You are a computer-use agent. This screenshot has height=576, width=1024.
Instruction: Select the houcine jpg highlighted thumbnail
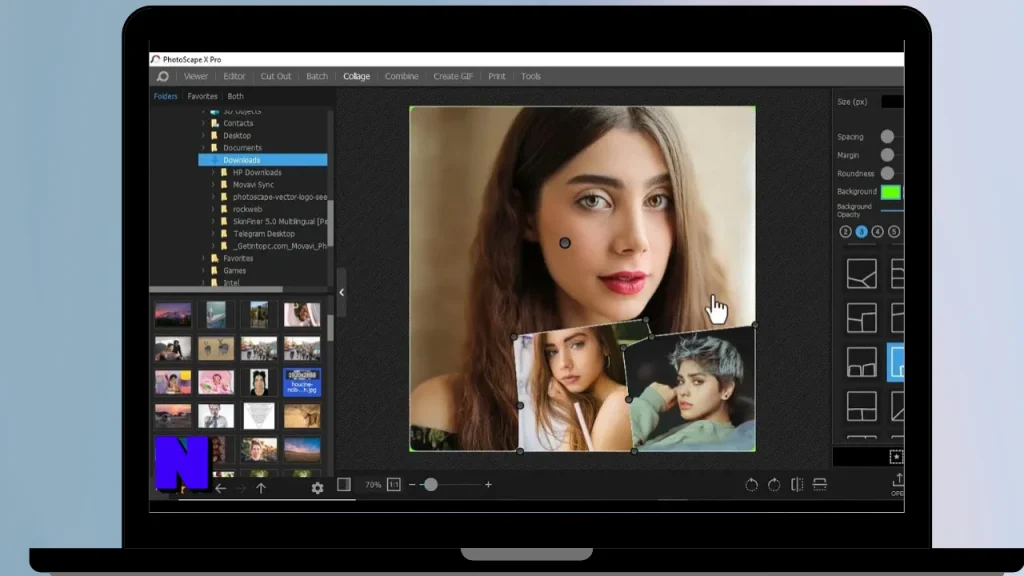[302, 382]
